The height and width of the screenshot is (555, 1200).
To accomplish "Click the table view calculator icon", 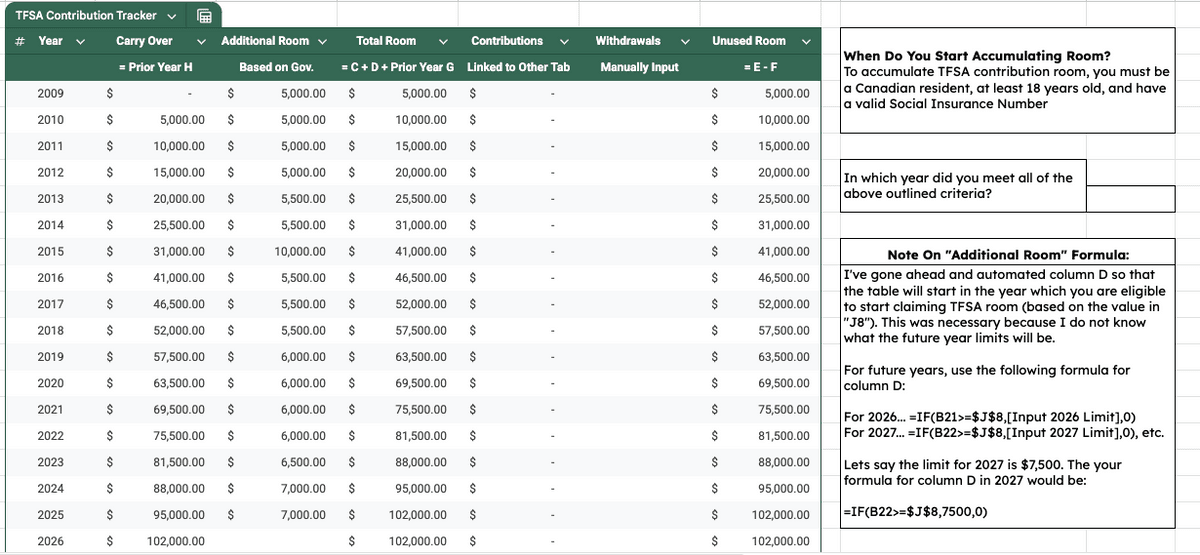I will click(x=203, y=15).
